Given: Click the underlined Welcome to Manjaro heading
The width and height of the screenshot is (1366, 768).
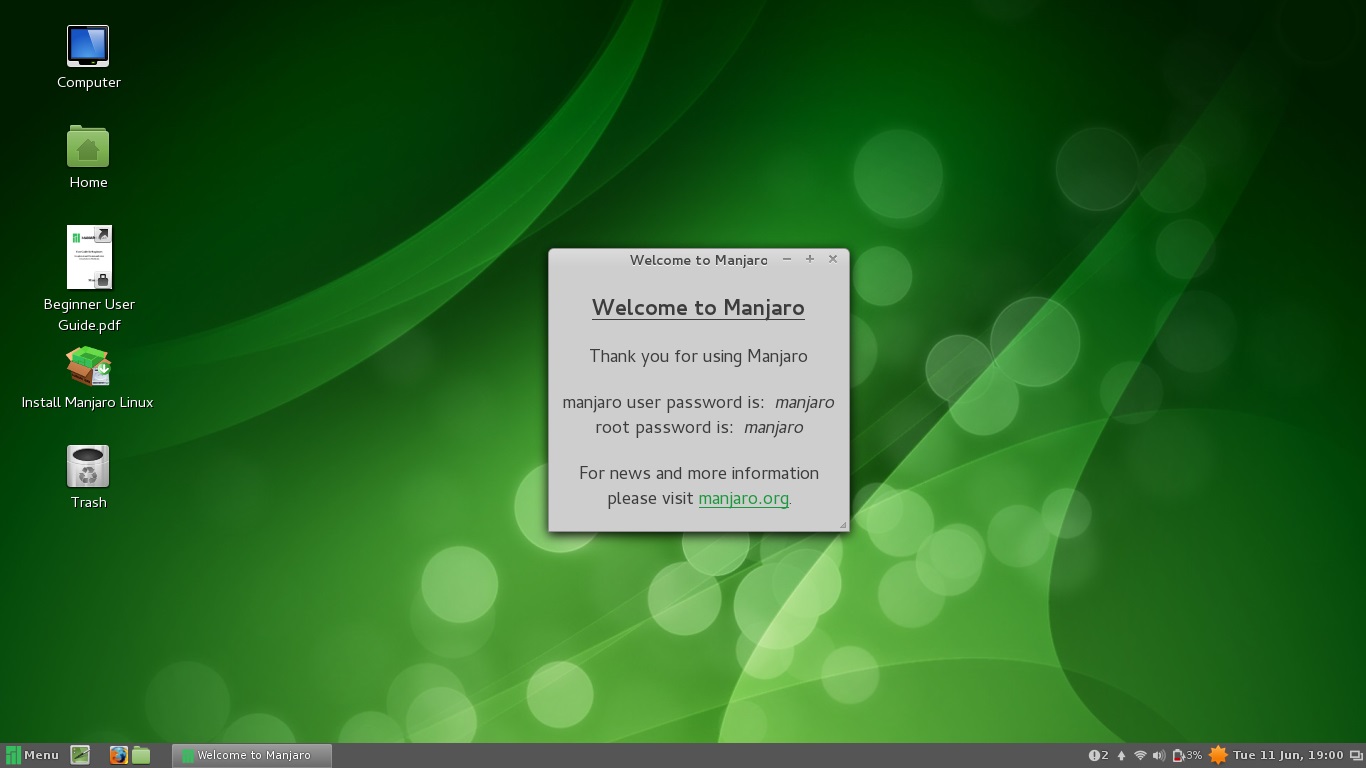Looking at the screenshot, I should 698,308.
